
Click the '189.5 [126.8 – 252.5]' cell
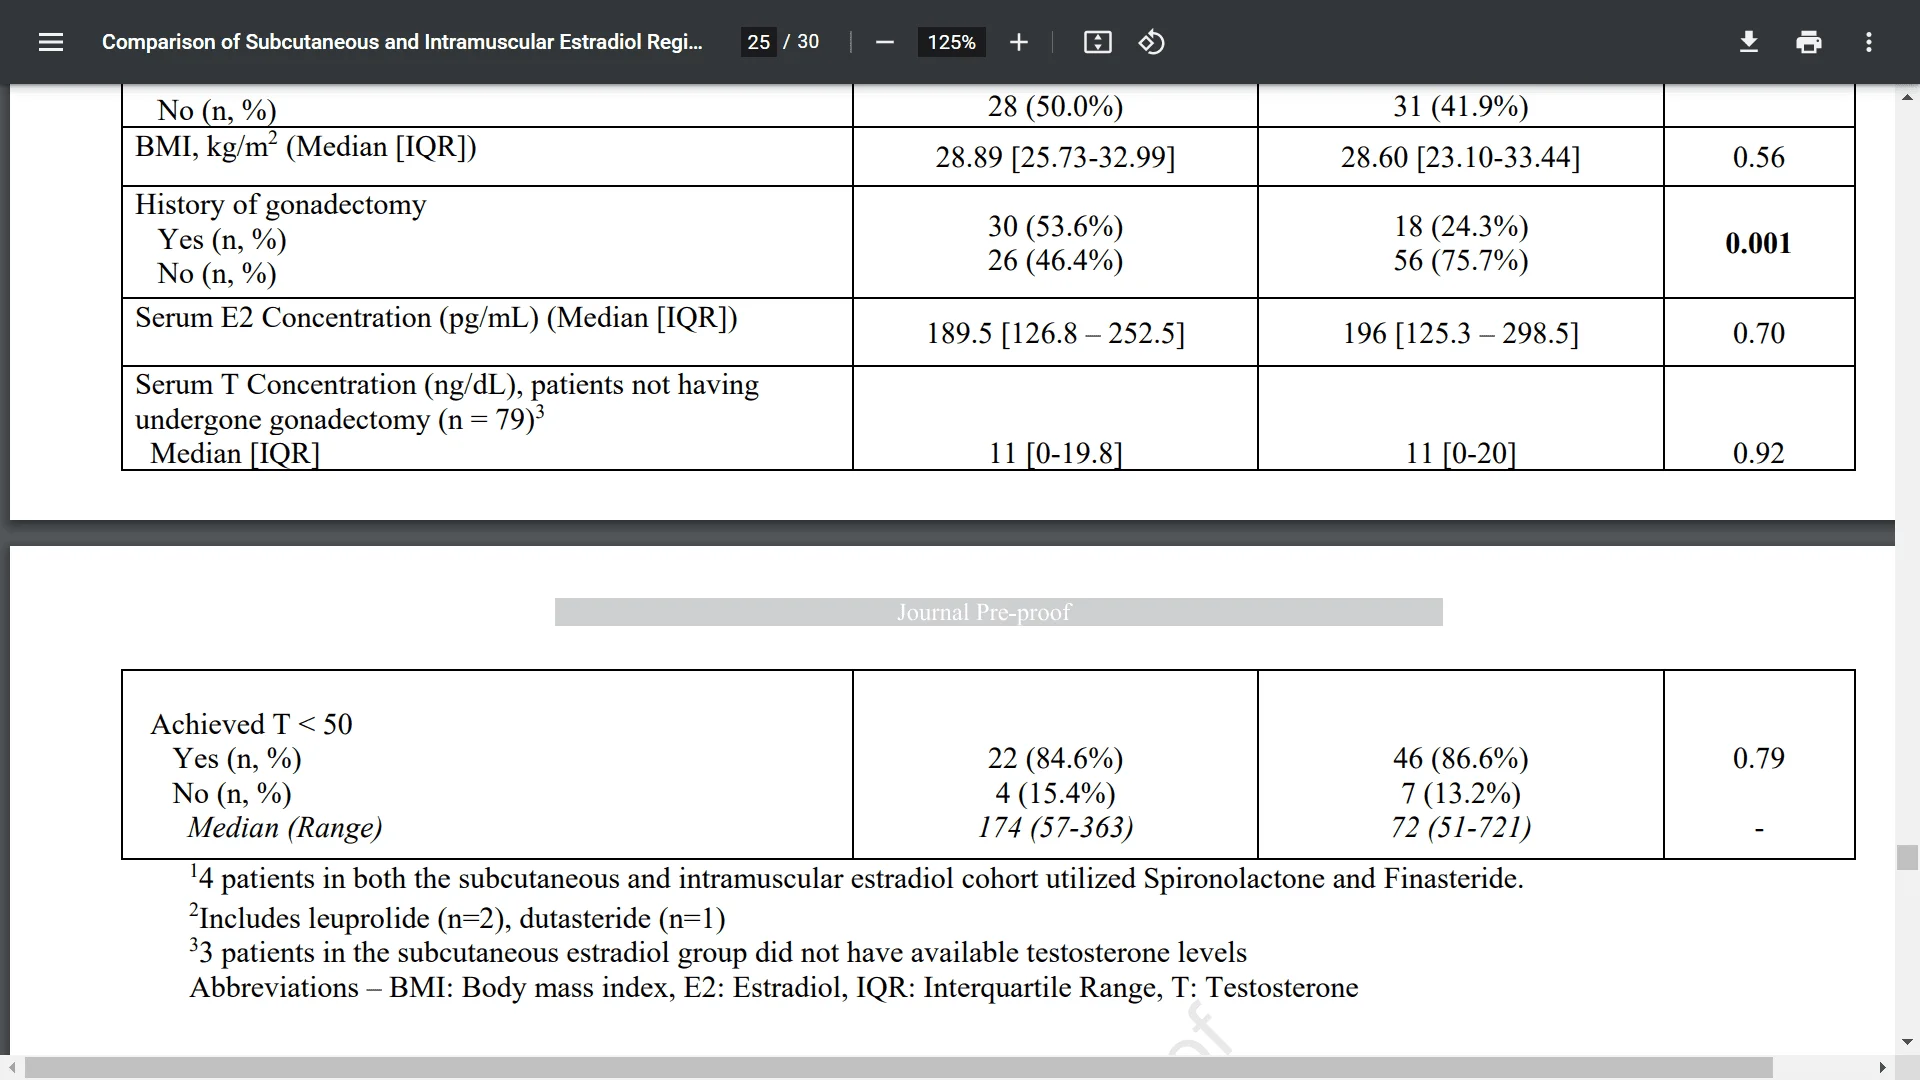[x=1055, y=333]
